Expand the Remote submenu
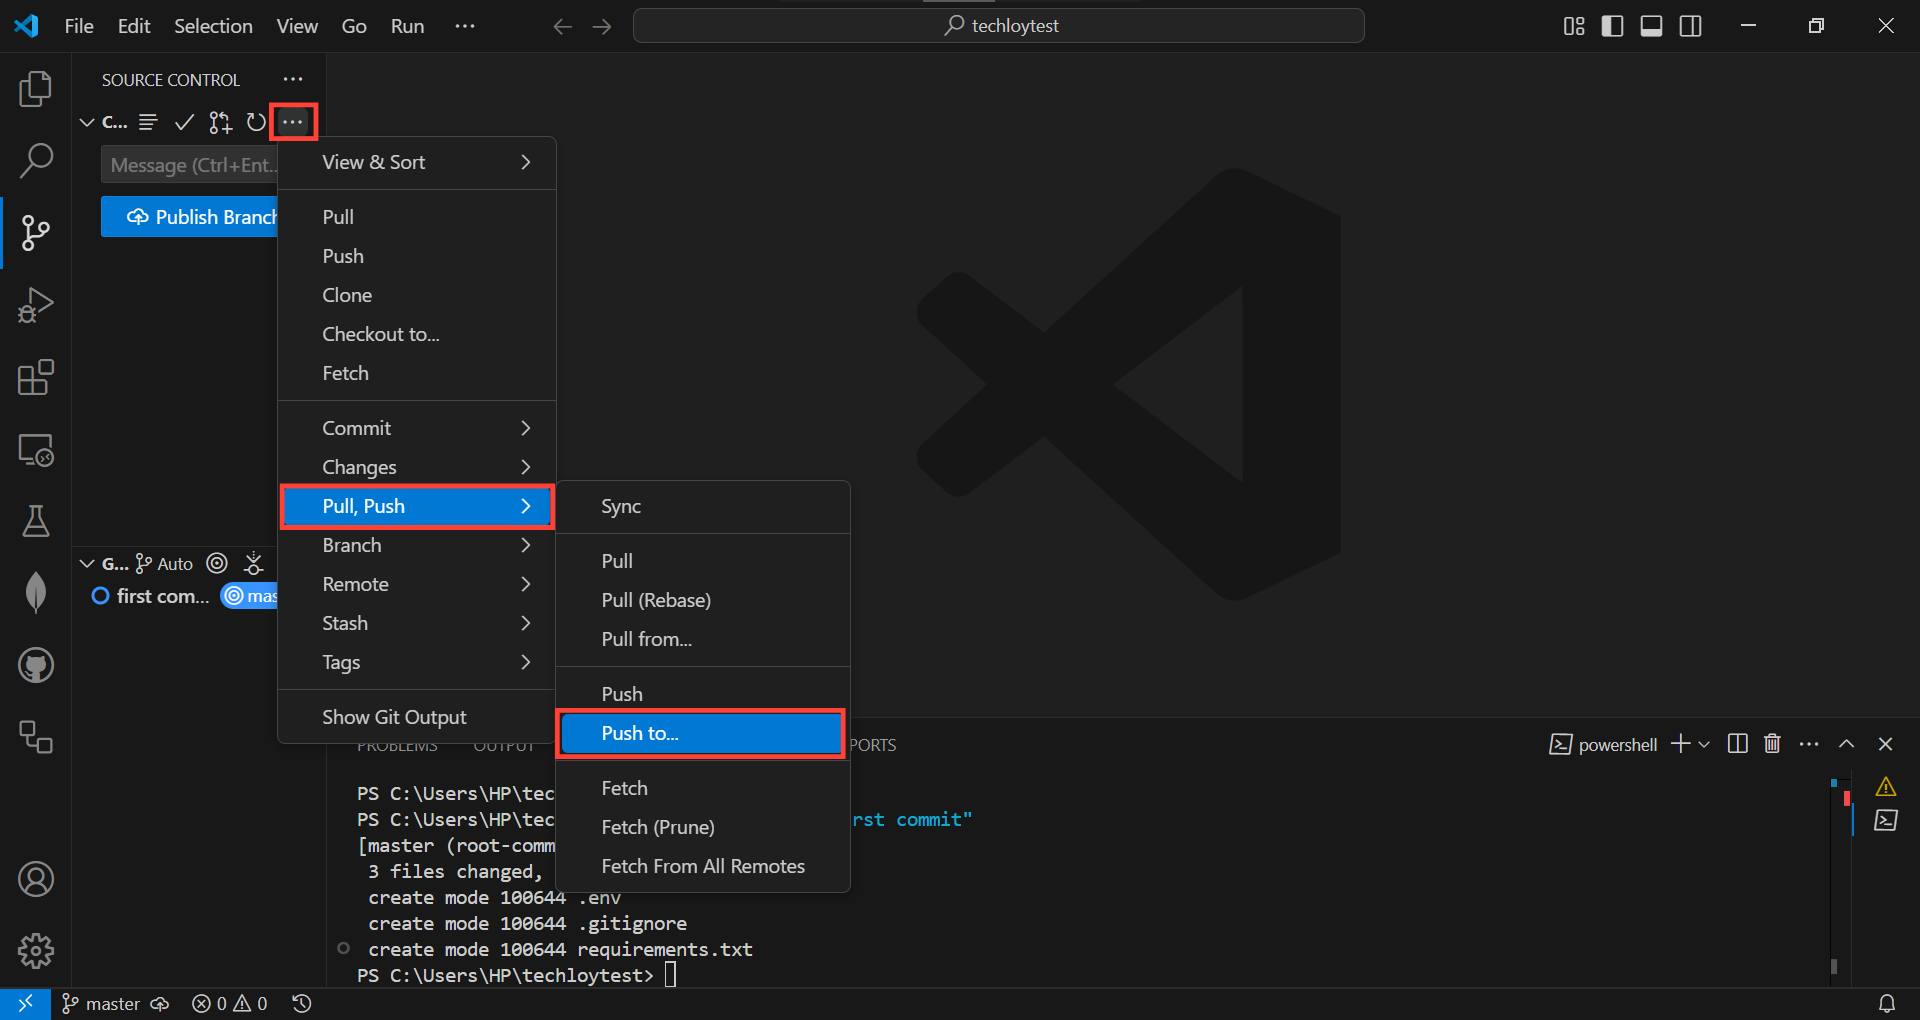 417,584
